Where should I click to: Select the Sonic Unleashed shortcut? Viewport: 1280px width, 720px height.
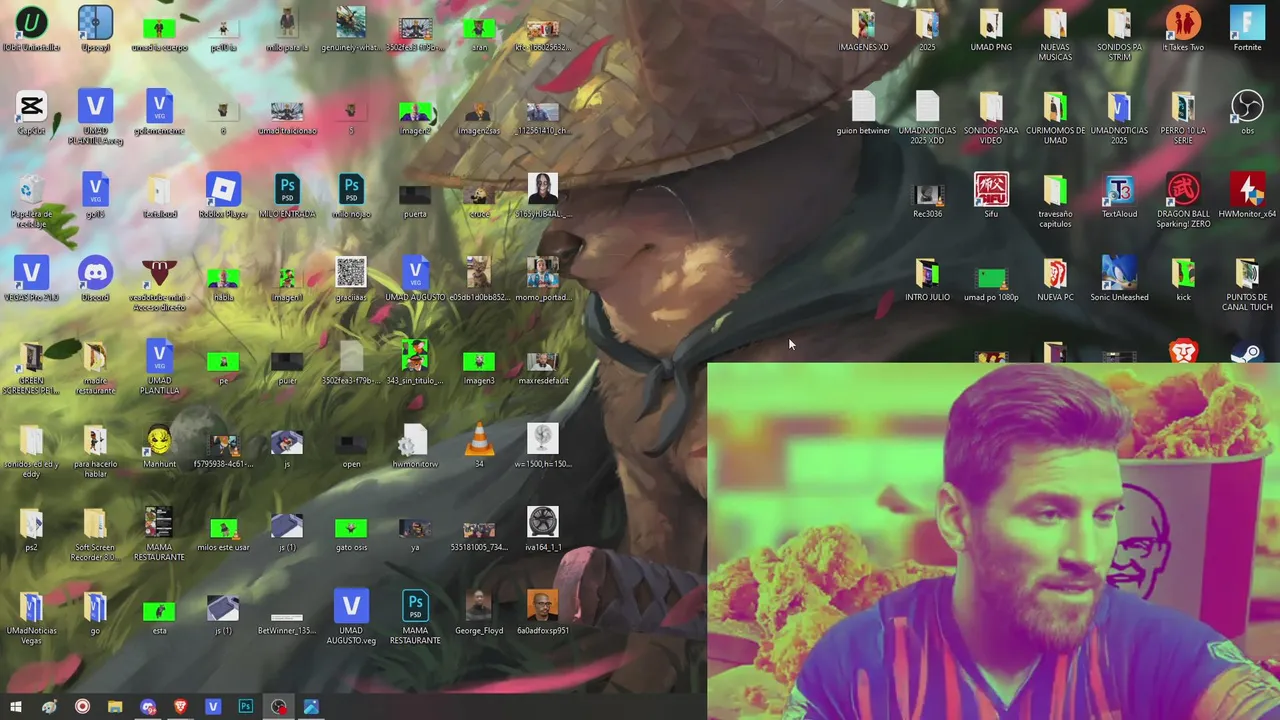point(1119,279)
